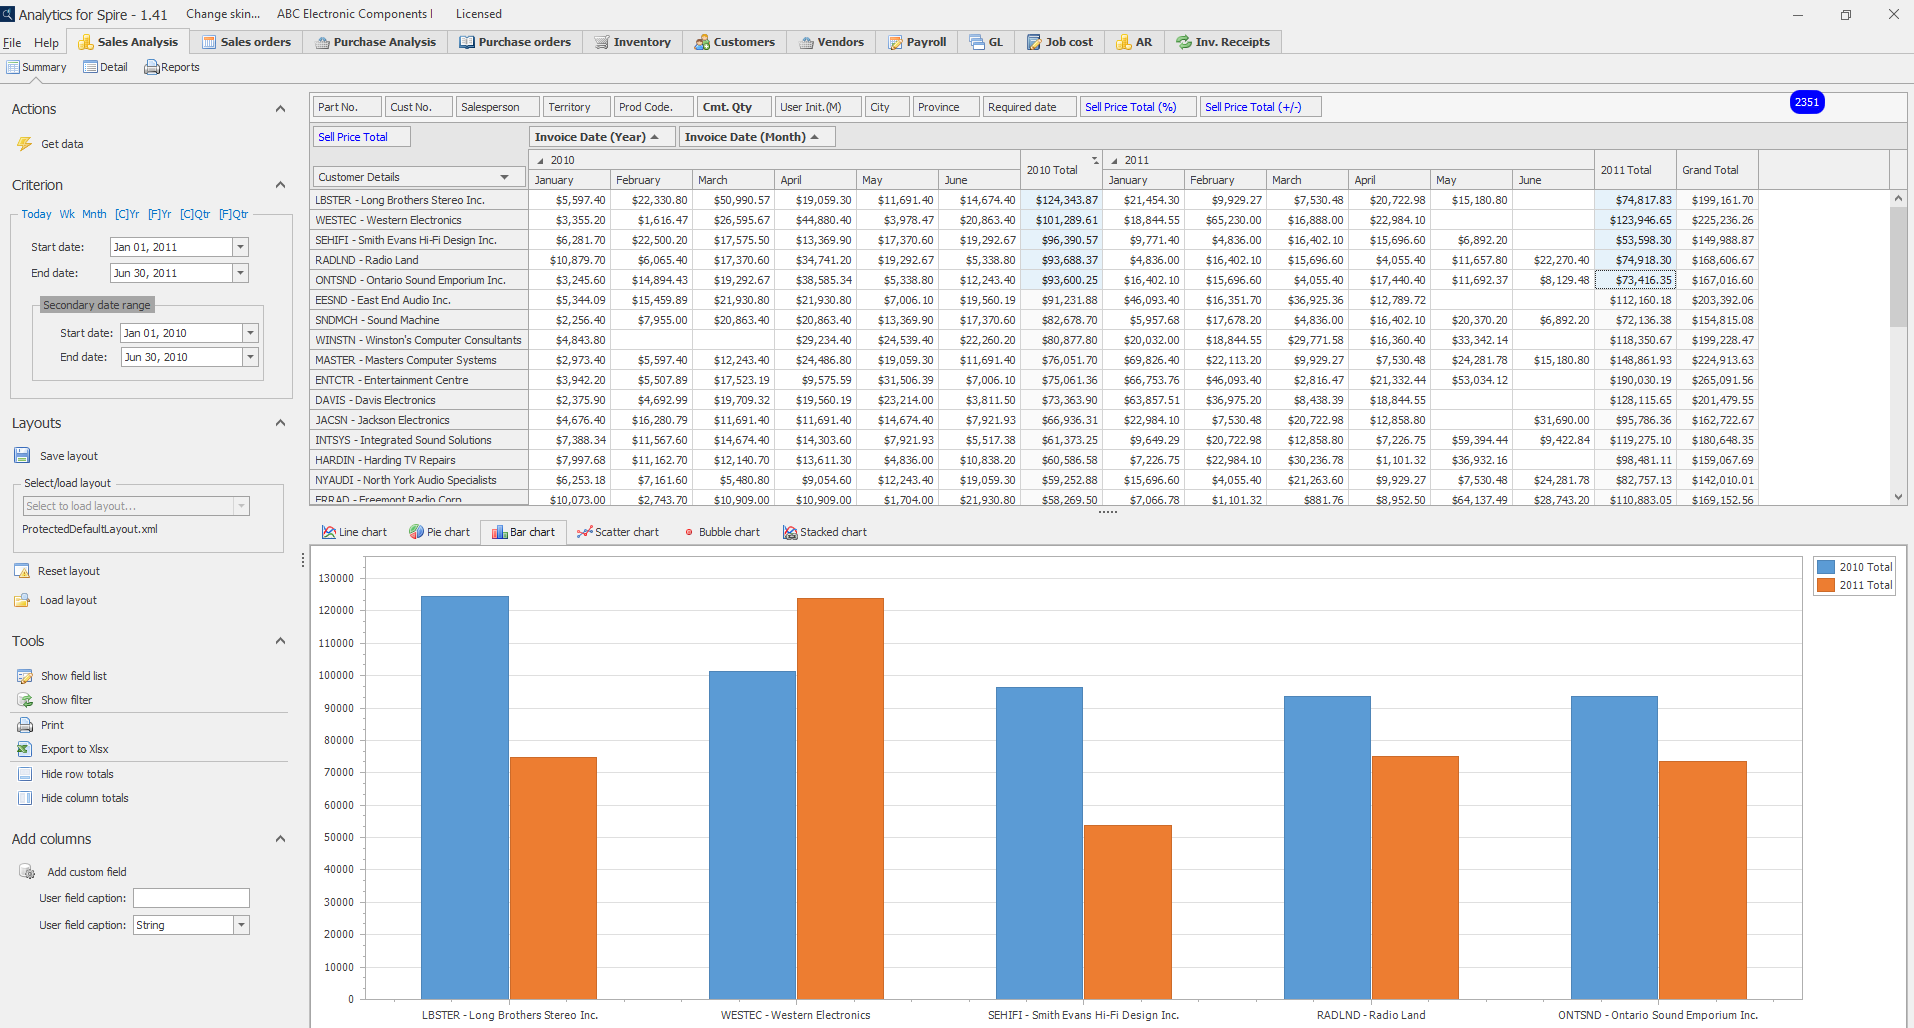1914x1028 pixels.
Task: Open the Job cost tab
Action: [1060, 42]
